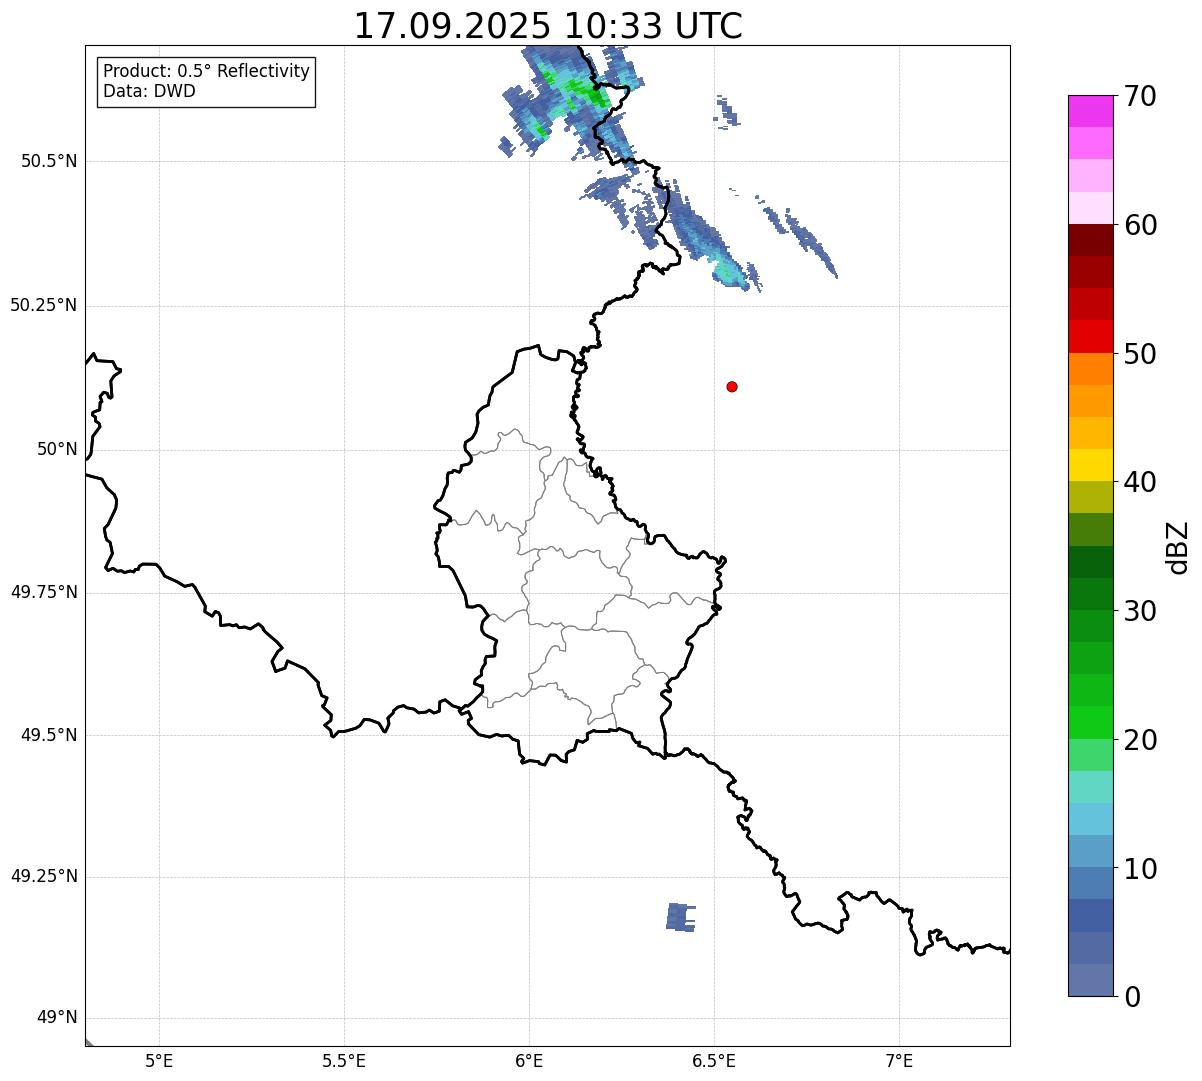1202x1081 pixels.
Task: Click the red station marker dot
Action: click(x=732, y=386)
